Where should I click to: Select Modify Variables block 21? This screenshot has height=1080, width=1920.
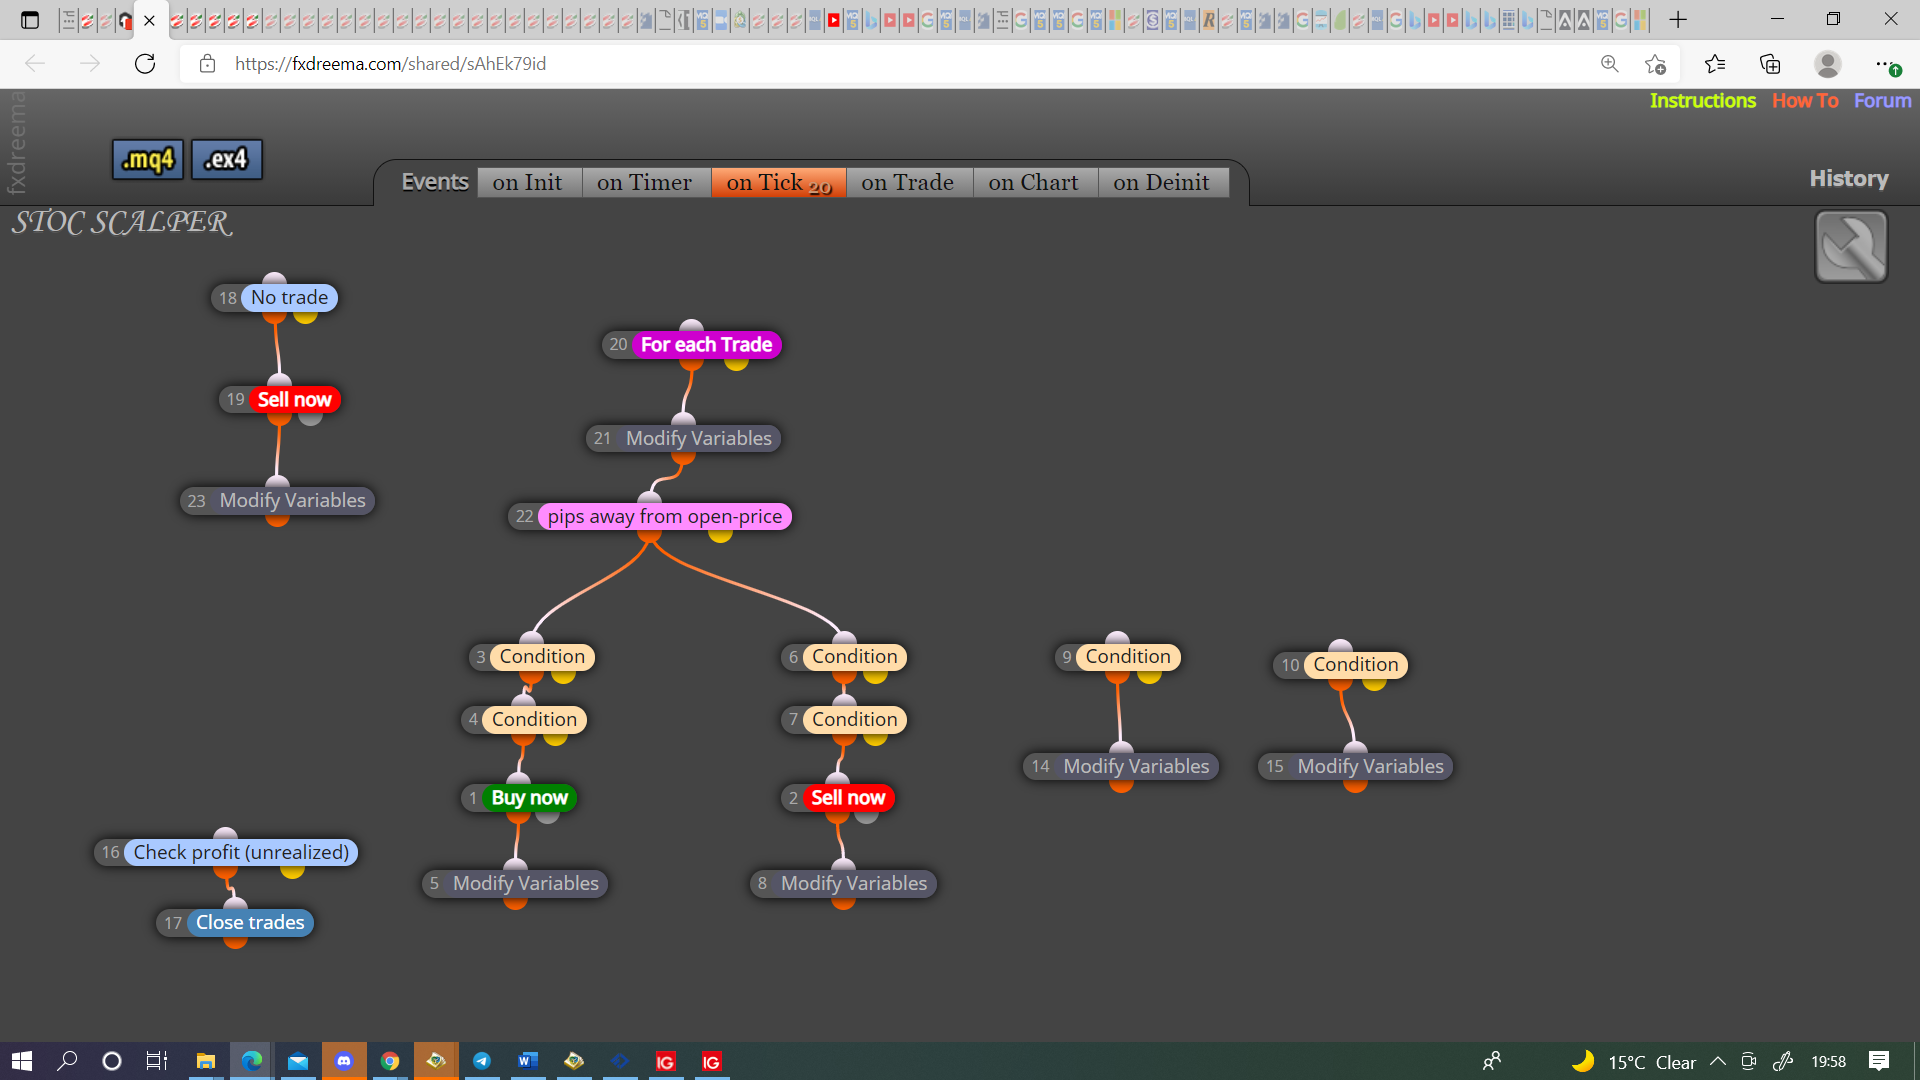pos(683,438)
